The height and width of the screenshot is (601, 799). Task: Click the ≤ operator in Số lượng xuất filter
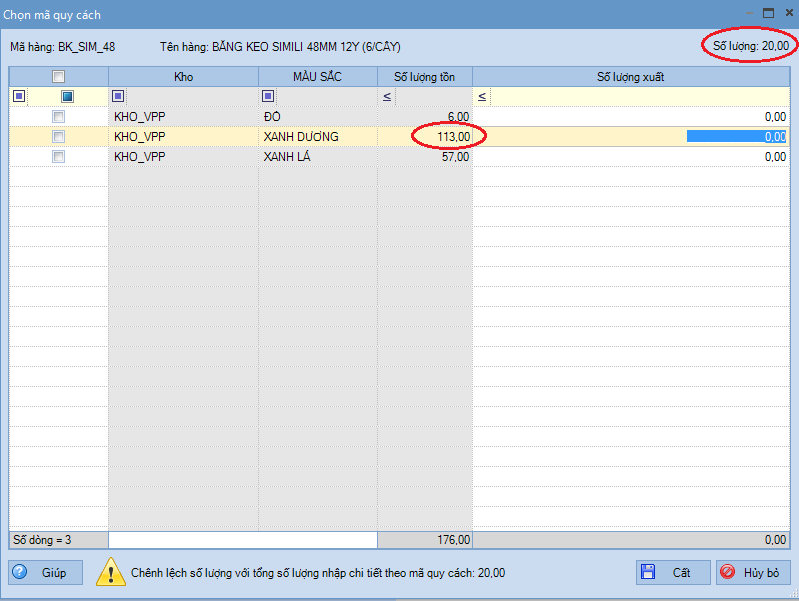pyautogui.click(x=482, y=96)
